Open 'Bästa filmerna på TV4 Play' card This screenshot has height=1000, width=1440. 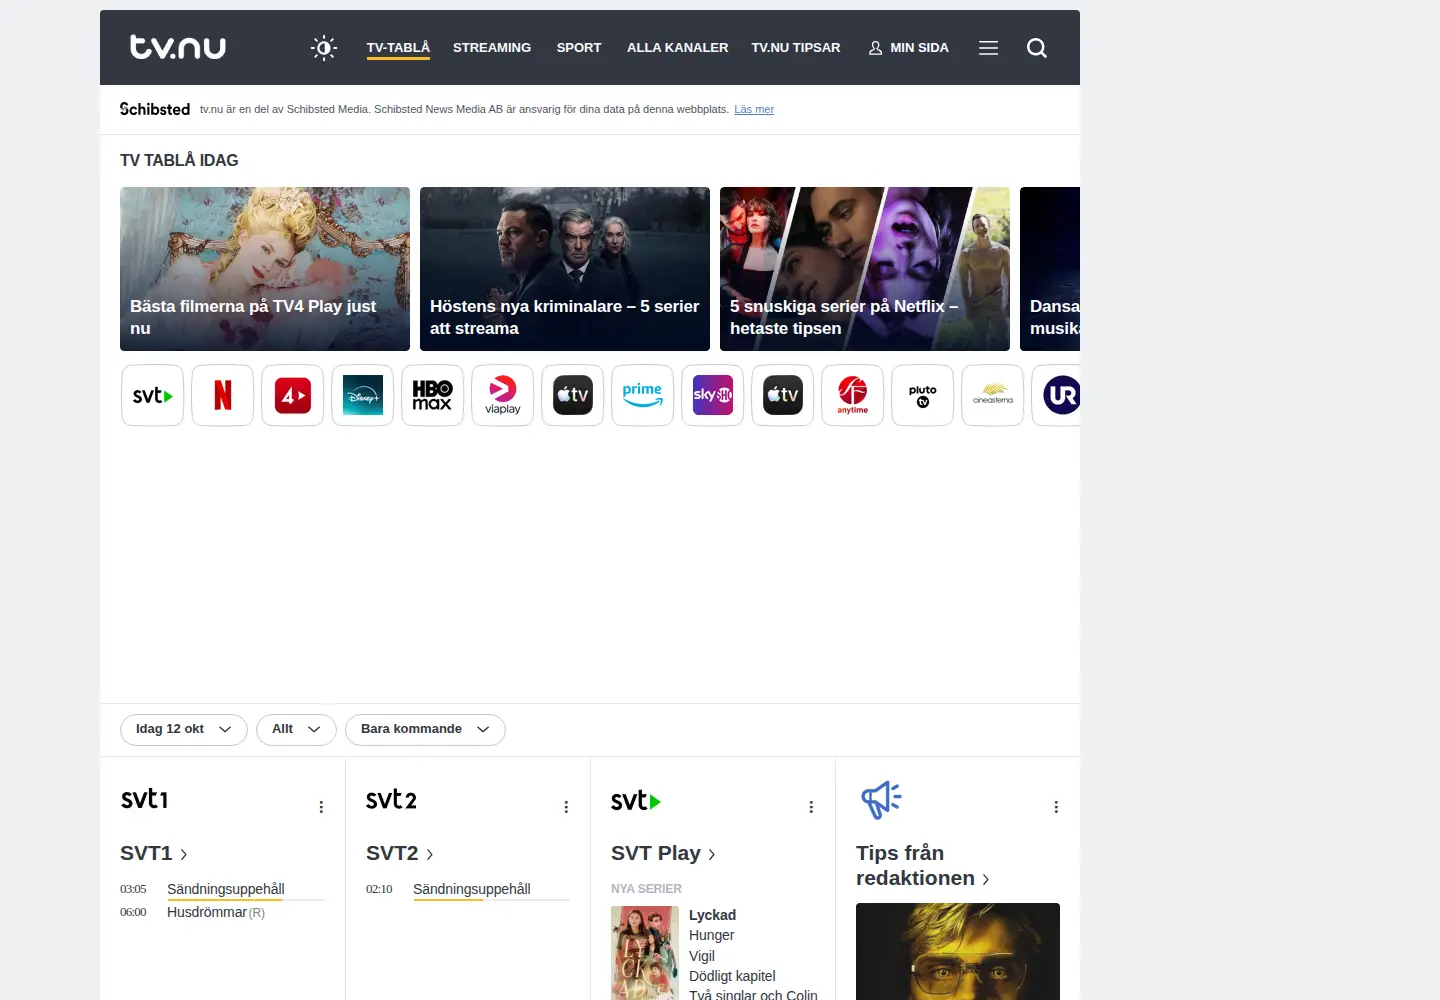265,269
